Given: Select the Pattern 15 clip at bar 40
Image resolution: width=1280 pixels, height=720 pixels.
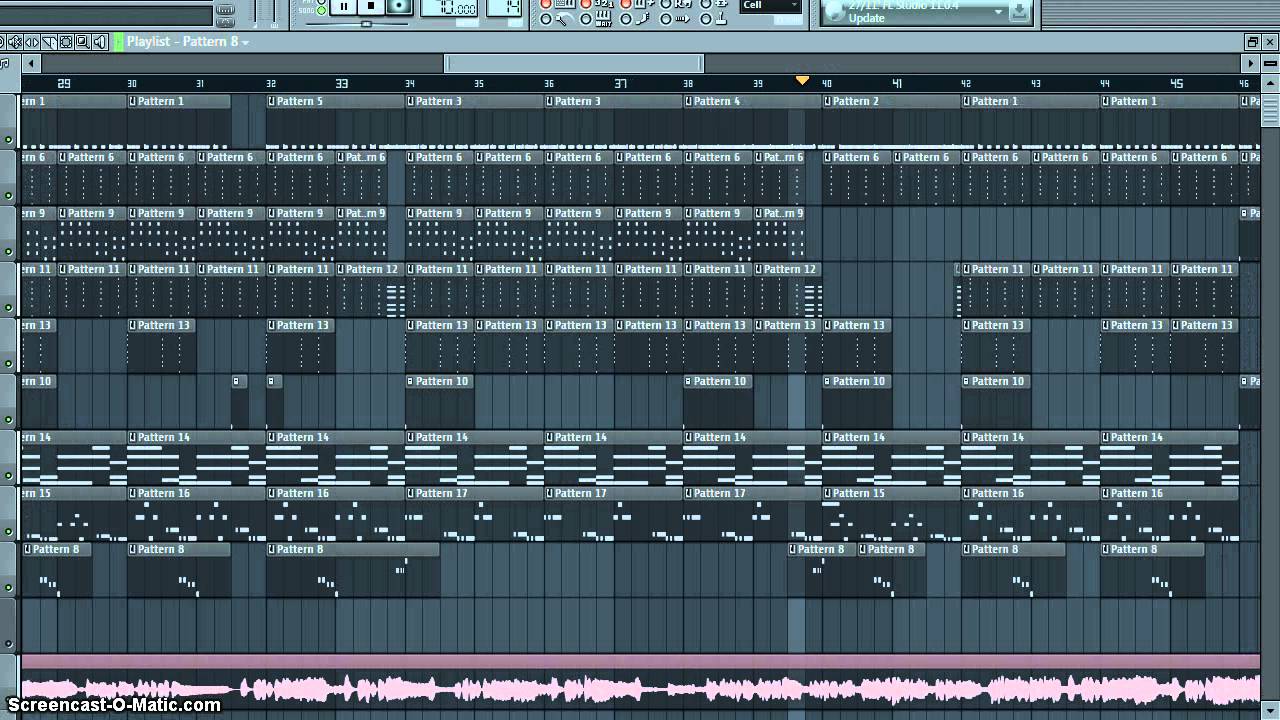Looking at the screenshot, I should click(857, 493).
